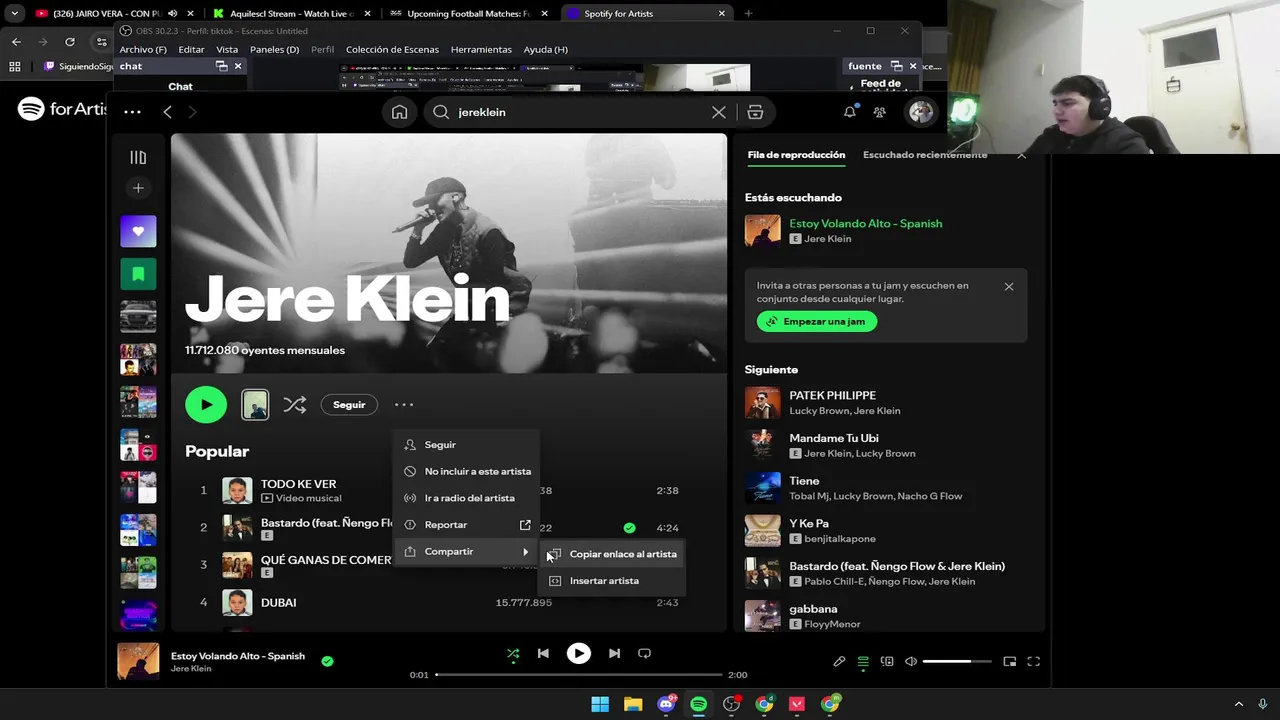This screenshot has width=1280, height=720.
Task: Click the bottom player play button
Action: click(x=578, y=653)
